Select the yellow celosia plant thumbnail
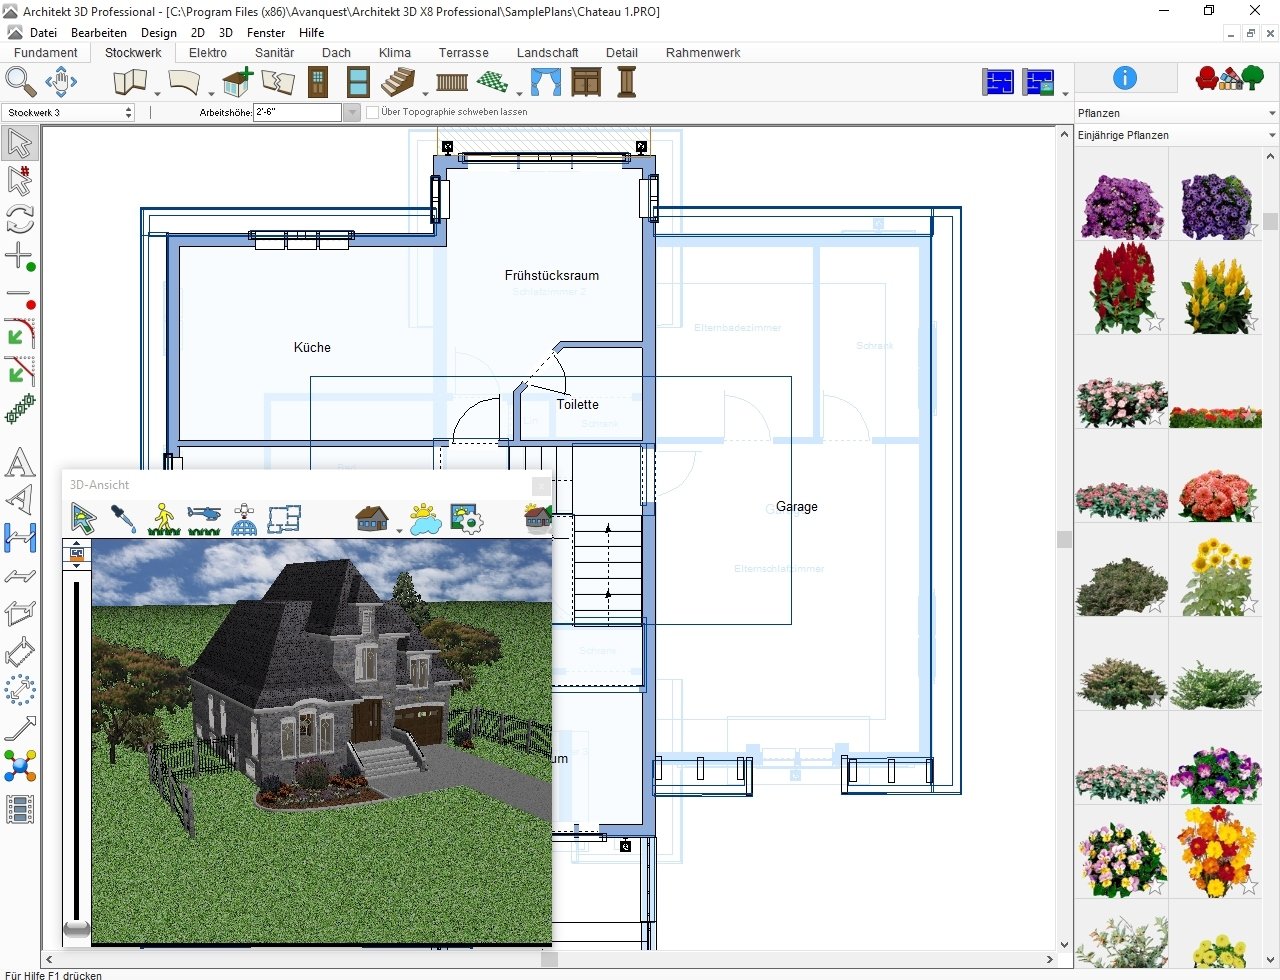The width and height of the screenshot is (1280, 980). pos(1216,290)
